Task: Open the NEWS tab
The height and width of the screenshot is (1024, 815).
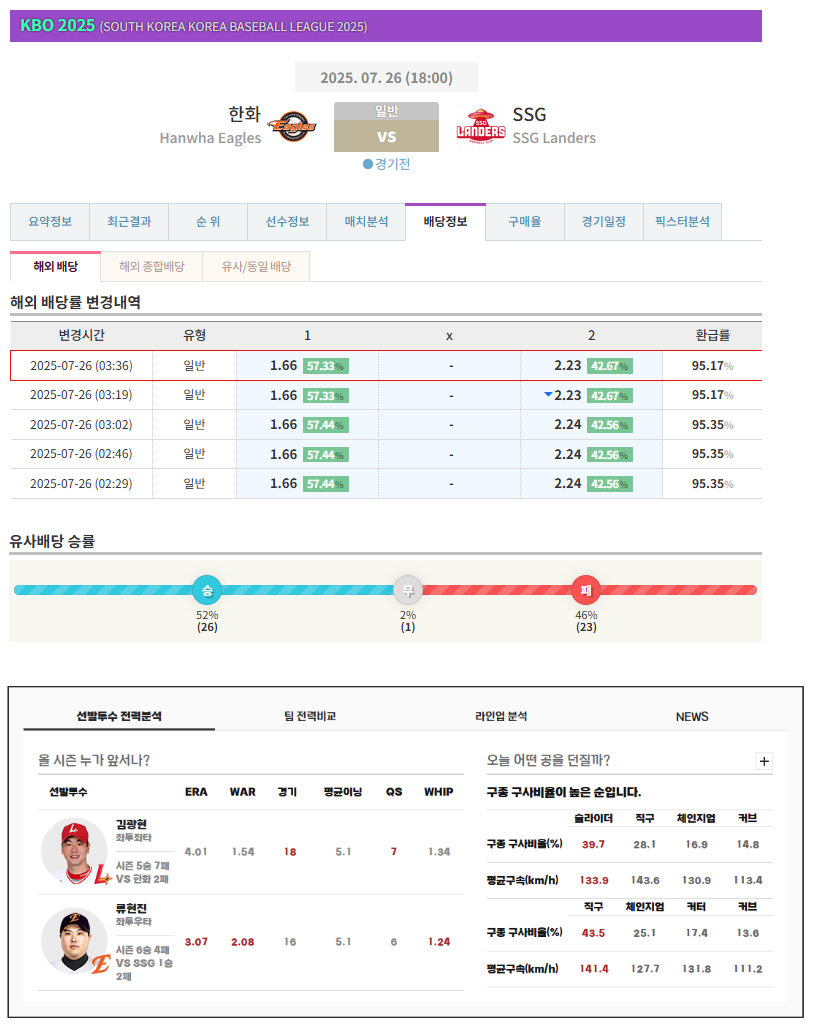Action: [x=692, y=716]
